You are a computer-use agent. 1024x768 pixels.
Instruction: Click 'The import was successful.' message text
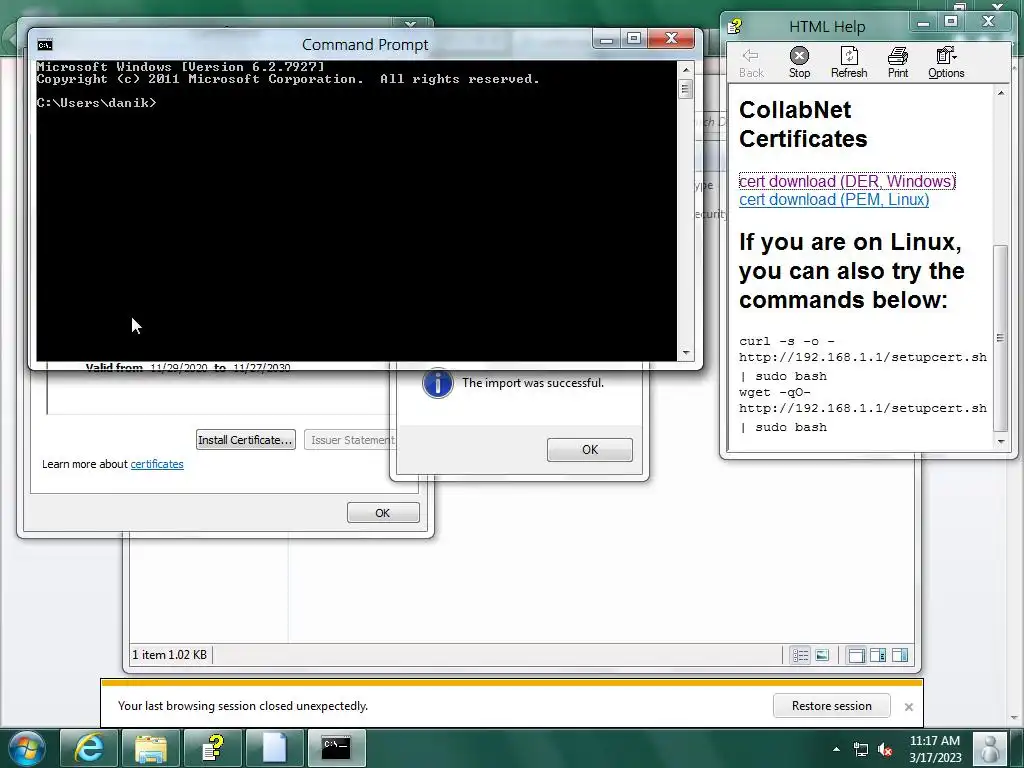533,383
